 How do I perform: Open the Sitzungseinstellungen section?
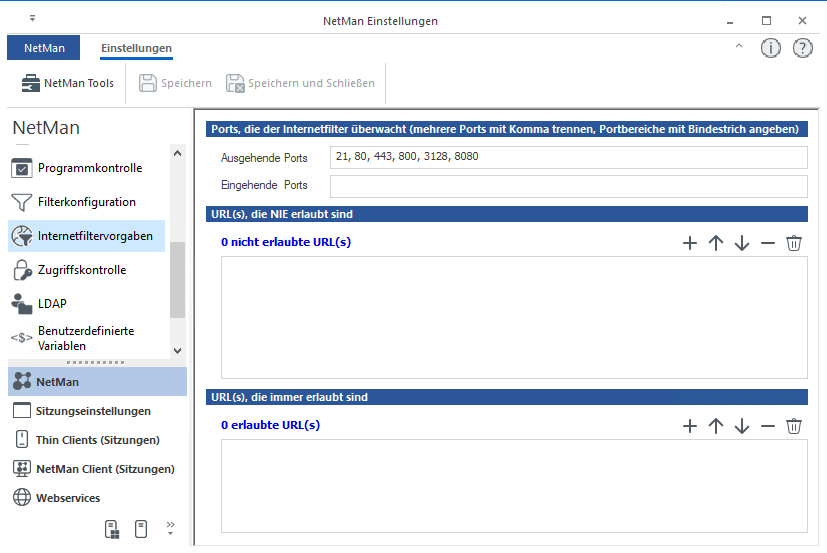(x=93, y=411)
